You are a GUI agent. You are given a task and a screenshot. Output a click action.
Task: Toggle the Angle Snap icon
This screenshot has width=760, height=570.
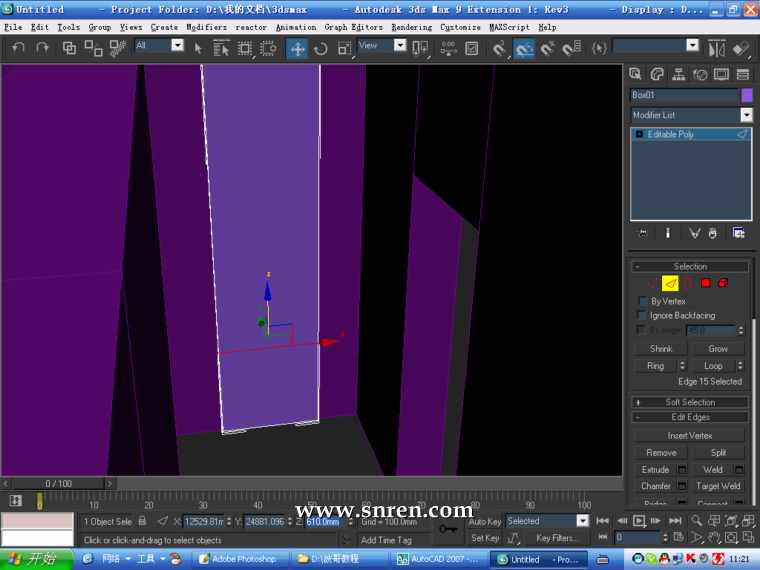click(523, 48)
